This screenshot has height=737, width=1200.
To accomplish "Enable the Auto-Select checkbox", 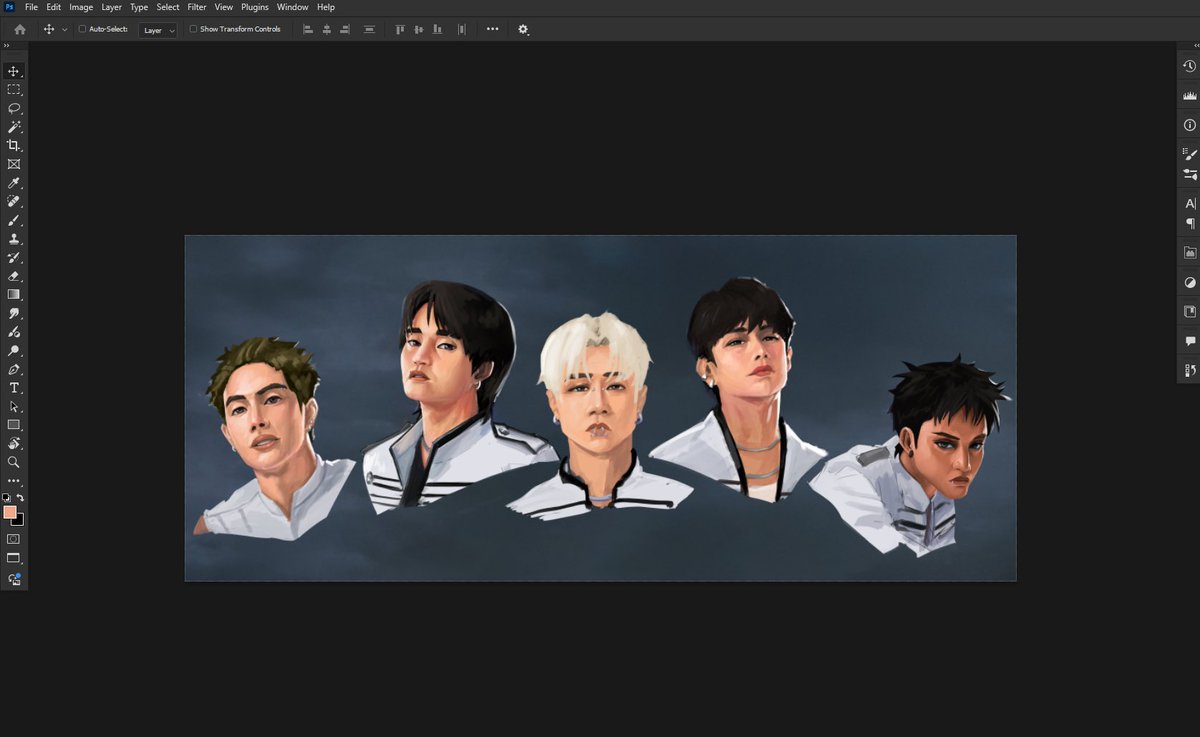I will 82,29.
